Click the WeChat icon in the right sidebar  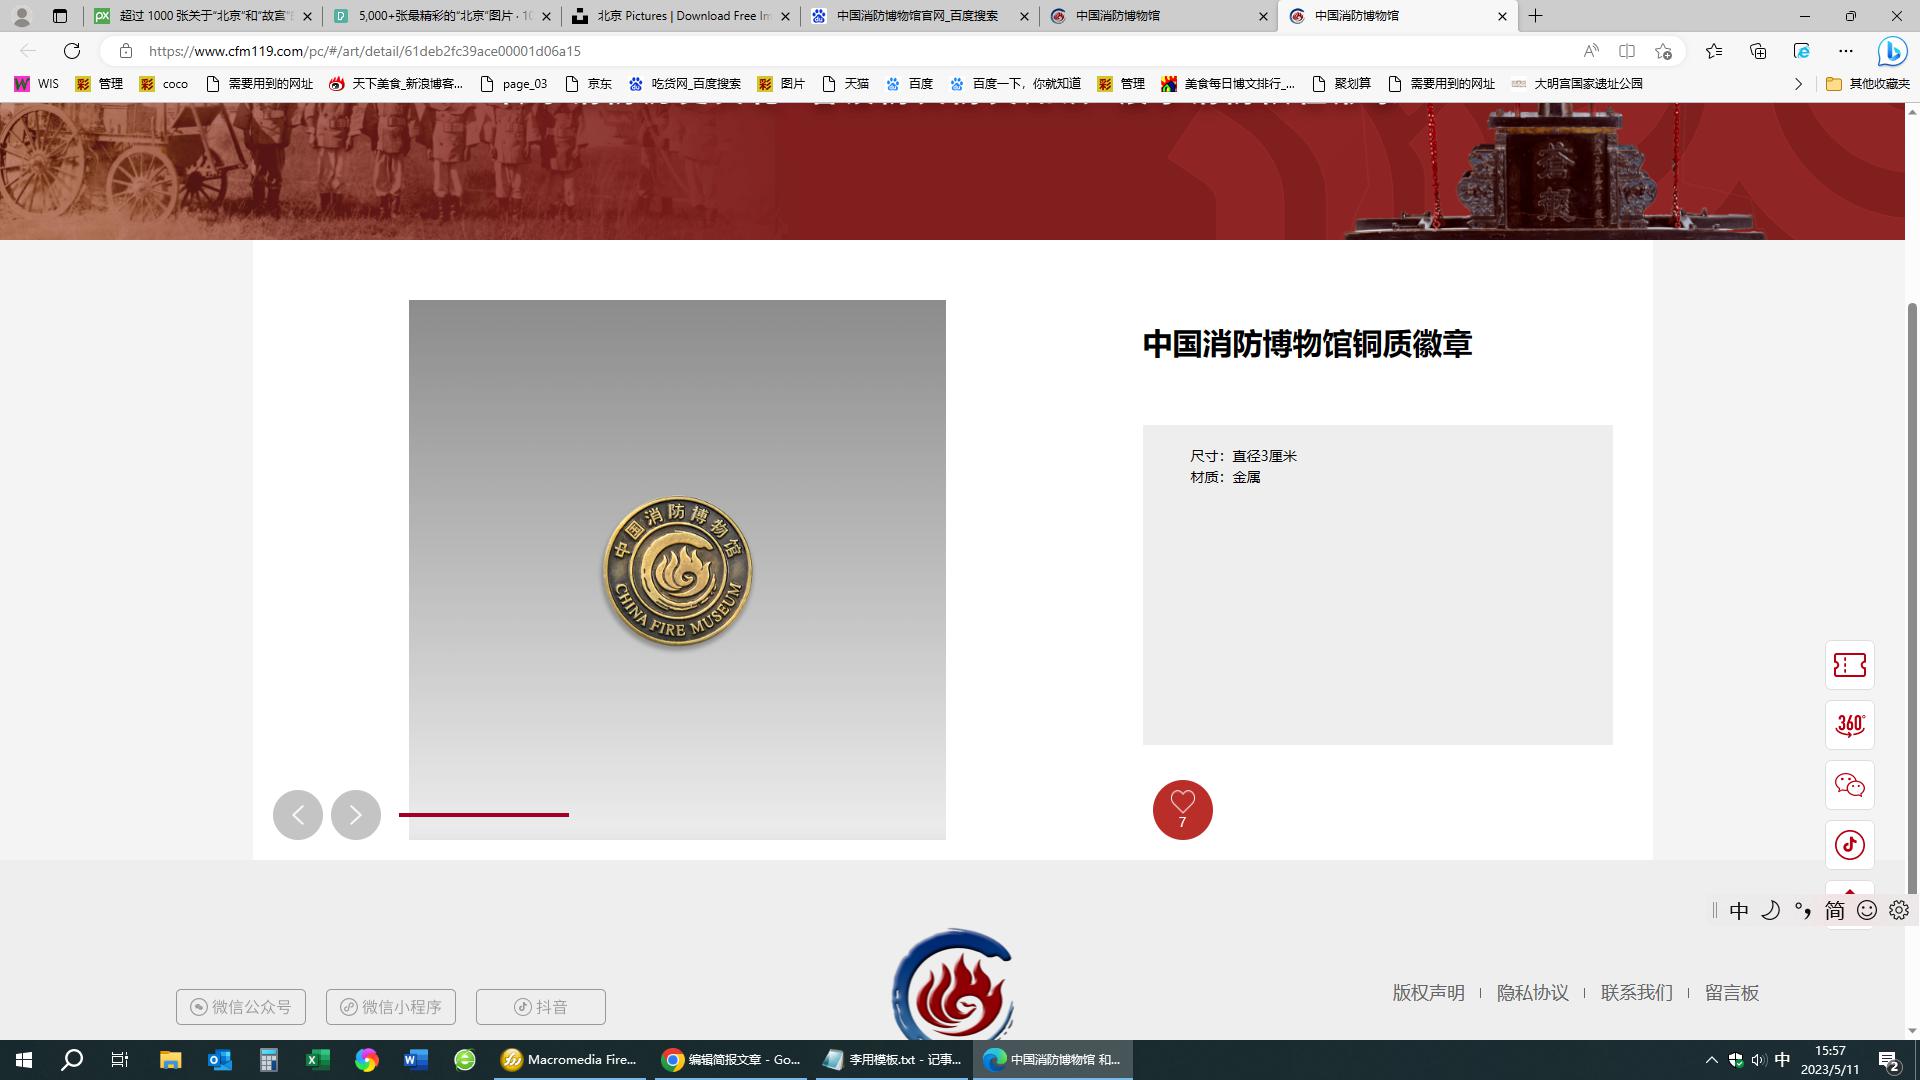[1849, 785]
